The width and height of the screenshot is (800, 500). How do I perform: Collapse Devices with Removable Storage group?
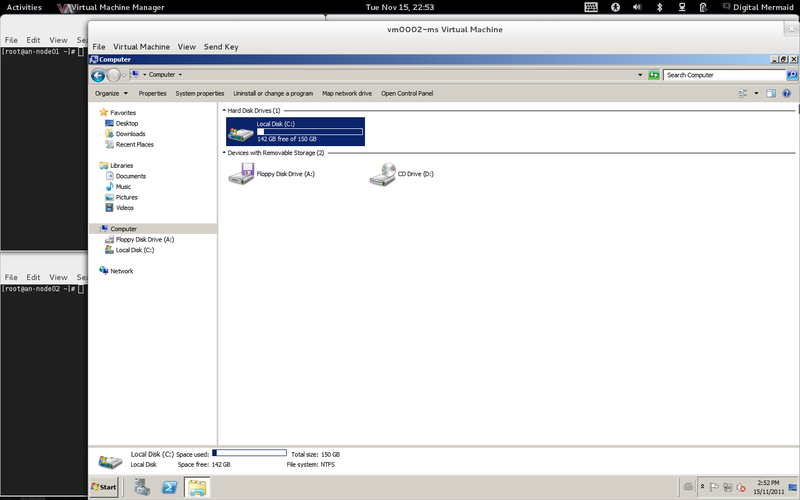[224, 153]
